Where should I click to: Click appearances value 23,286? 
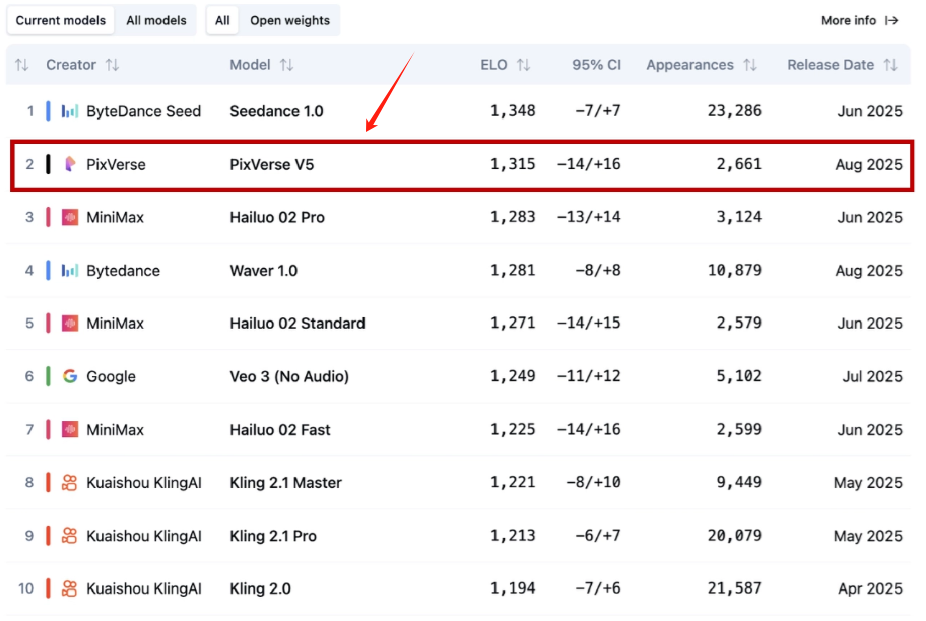[735, 111]
